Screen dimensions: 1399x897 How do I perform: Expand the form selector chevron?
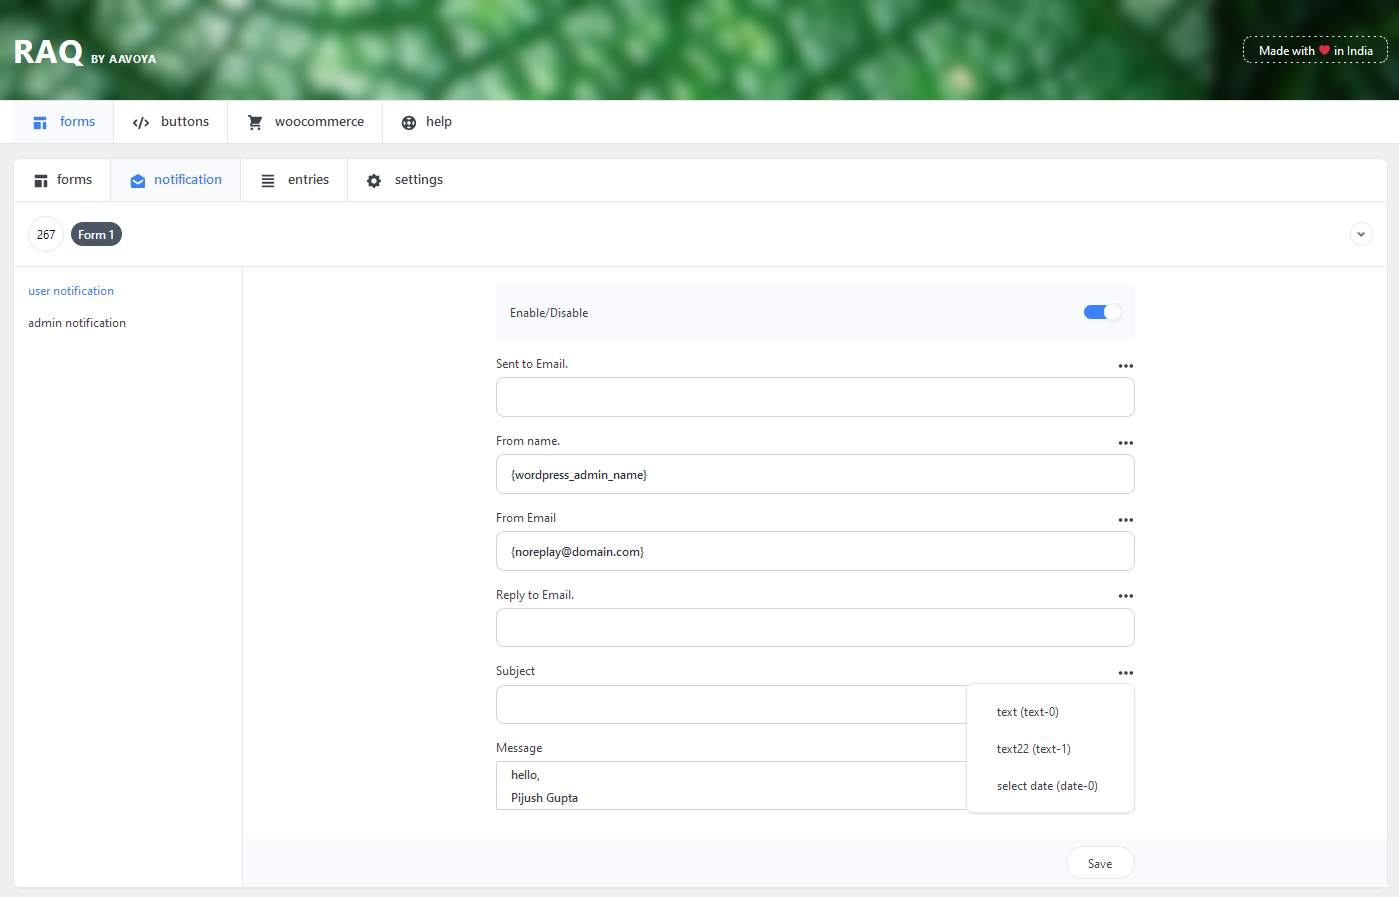point(1361,234)
